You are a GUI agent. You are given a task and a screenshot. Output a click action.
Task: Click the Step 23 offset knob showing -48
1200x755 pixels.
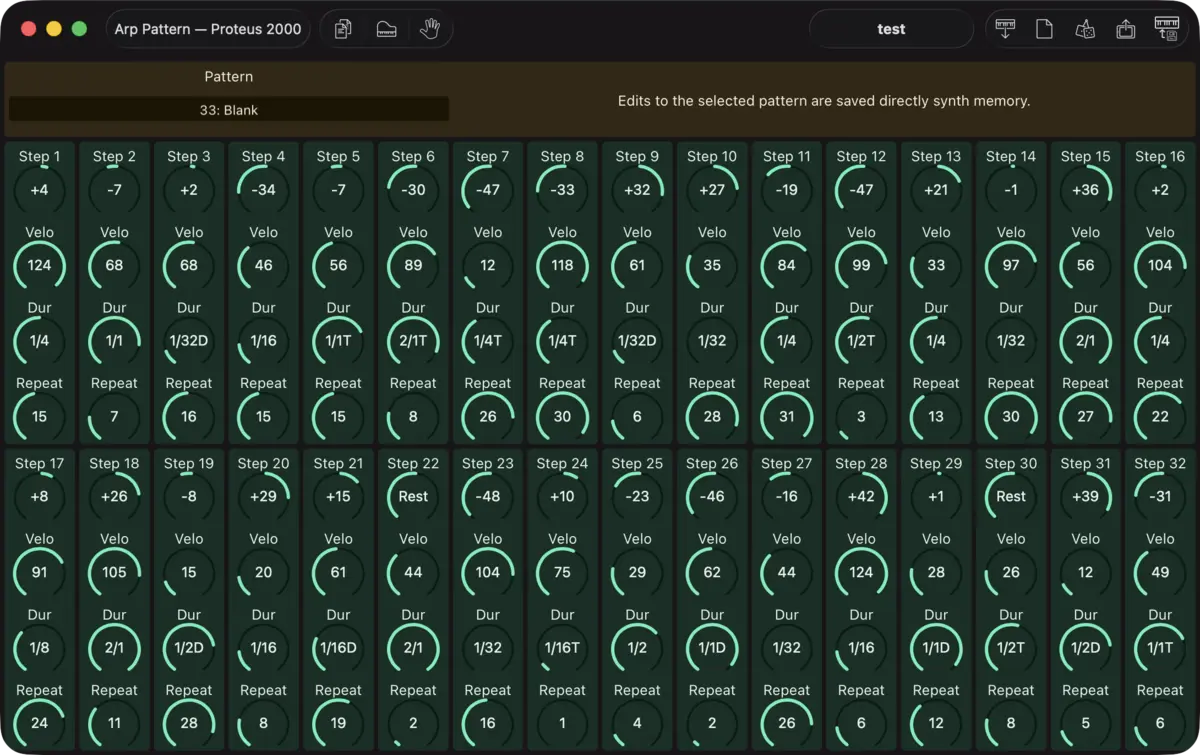[x=488, y=497]
